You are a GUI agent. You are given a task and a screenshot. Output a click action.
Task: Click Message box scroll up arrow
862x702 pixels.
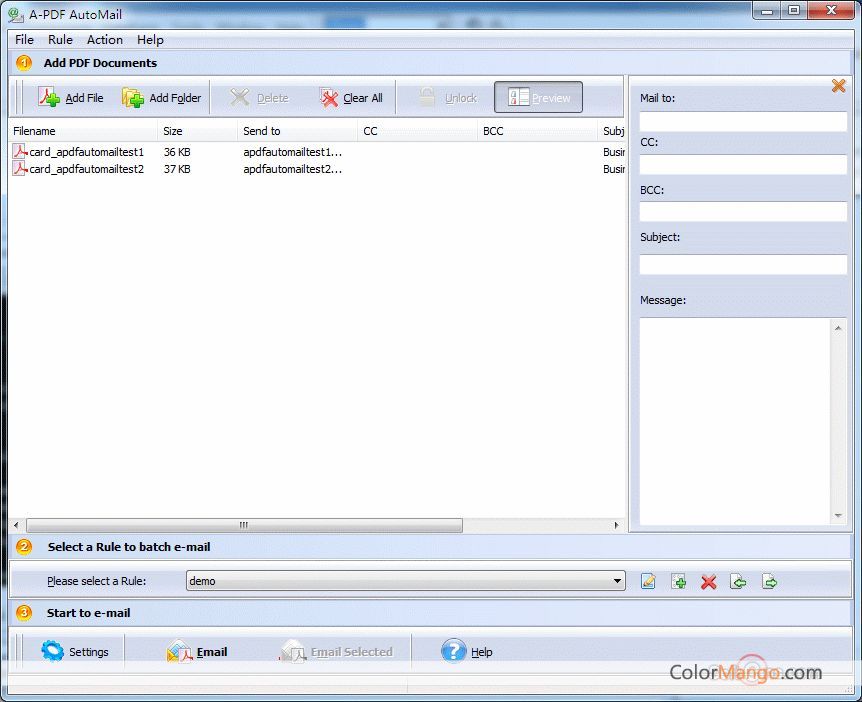838,328
